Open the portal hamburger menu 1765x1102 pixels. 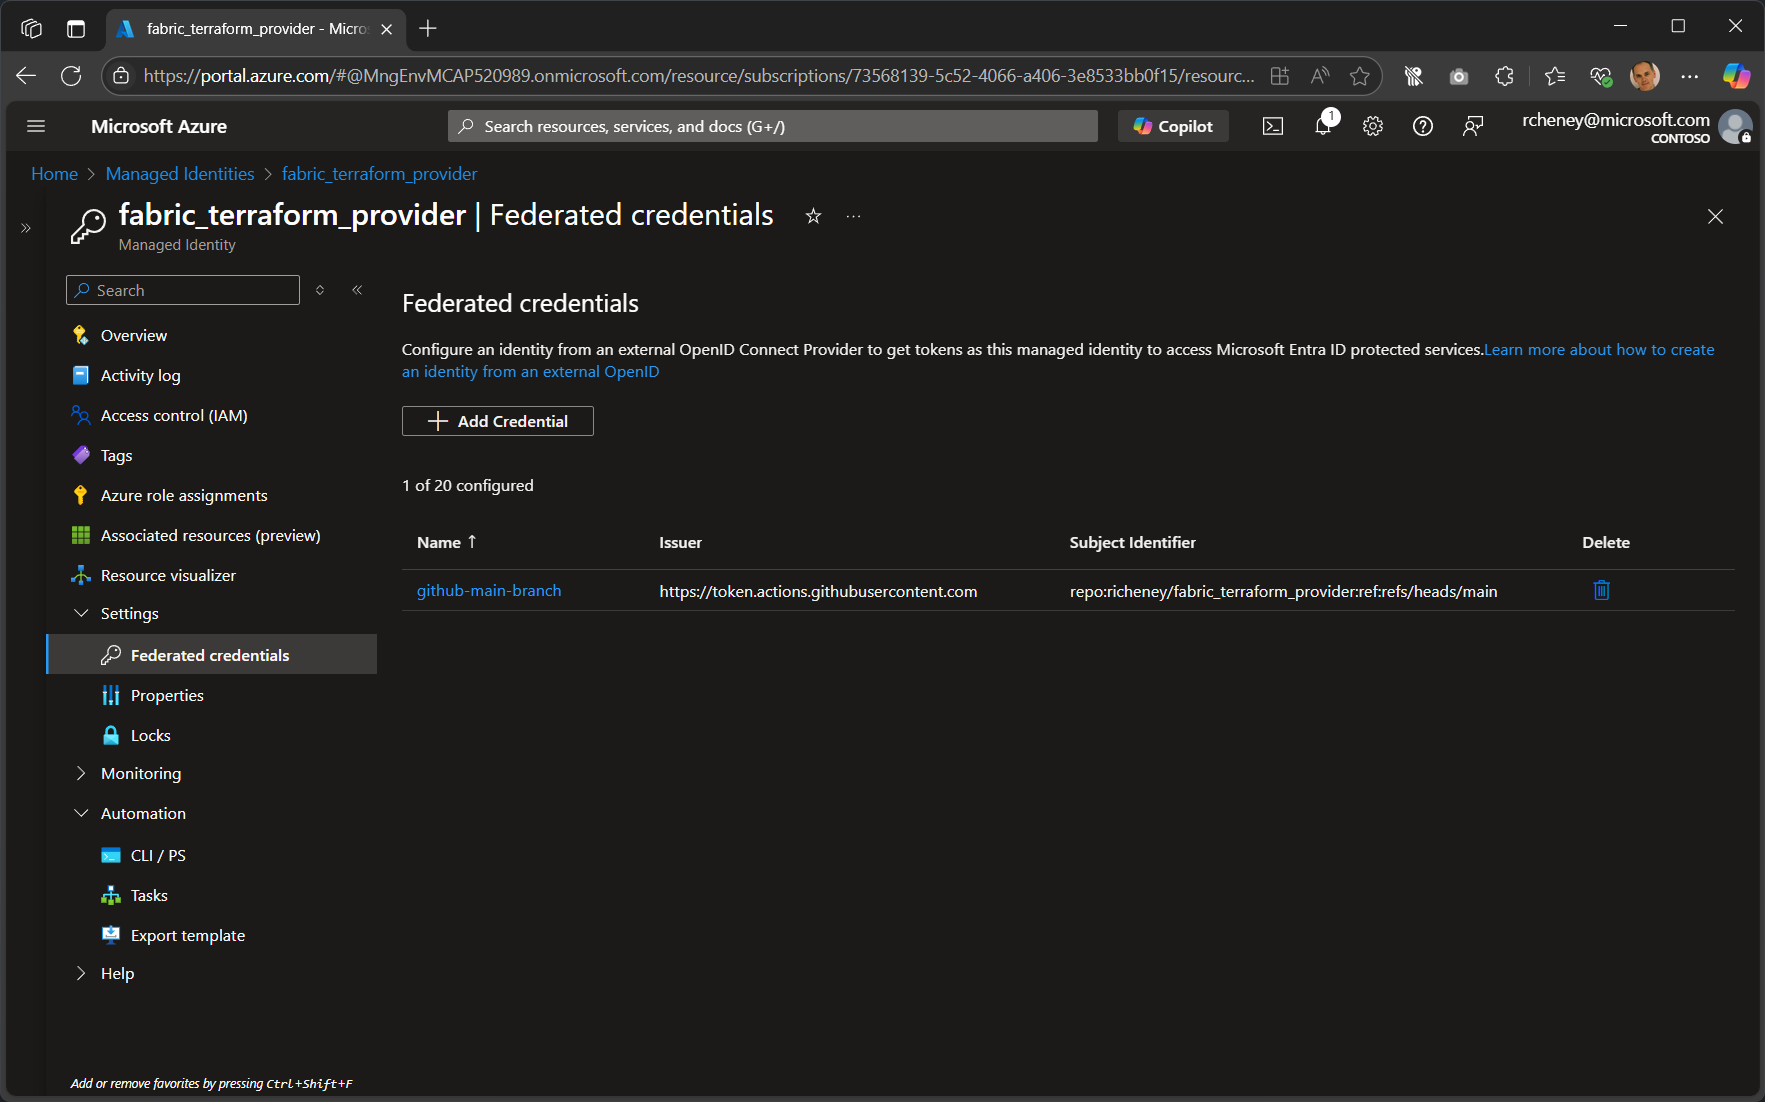[36, 126]
